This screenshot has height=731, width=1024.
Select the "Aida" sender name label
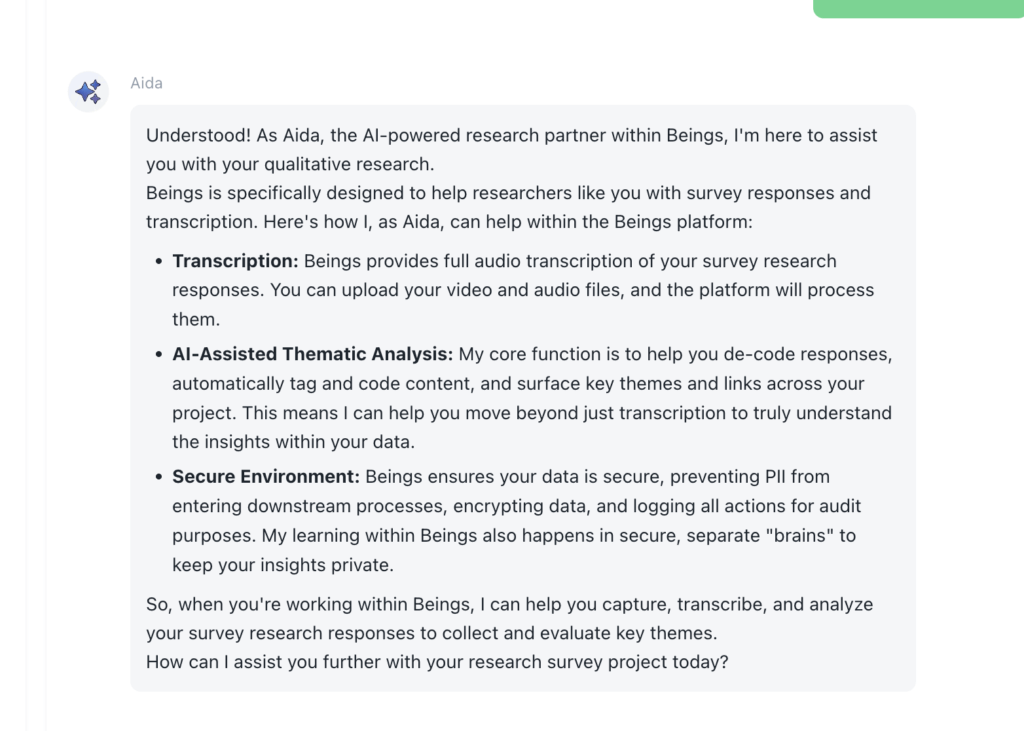click(146, 83)
